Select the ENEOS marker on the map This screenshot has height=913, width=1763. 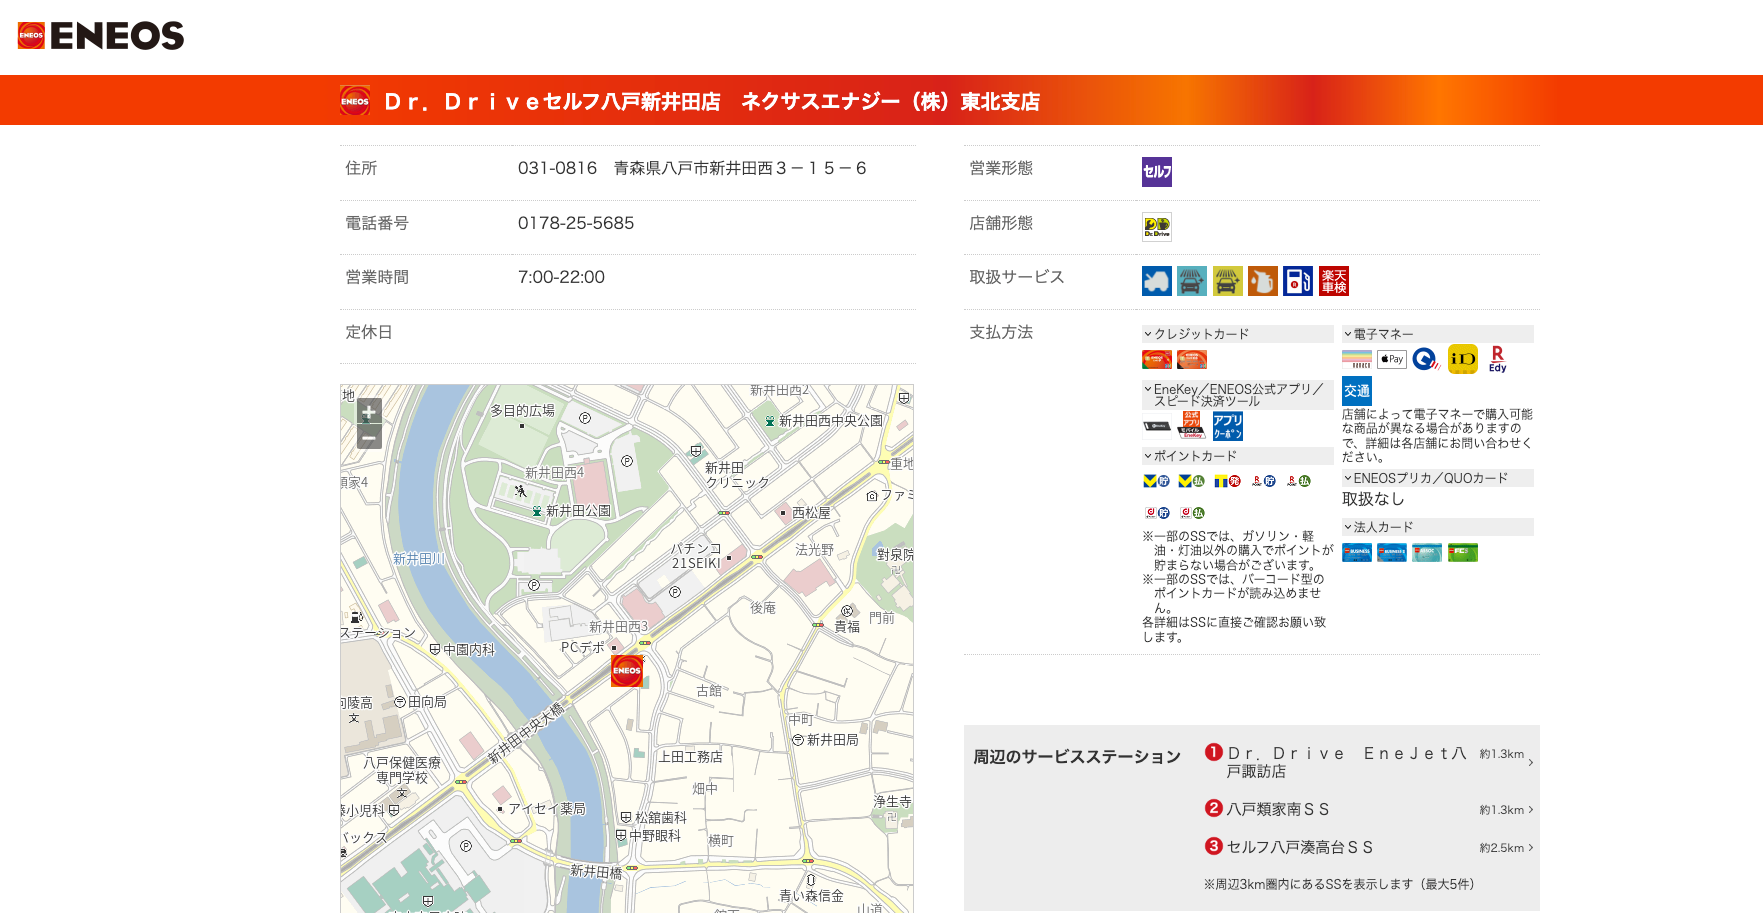627,671
